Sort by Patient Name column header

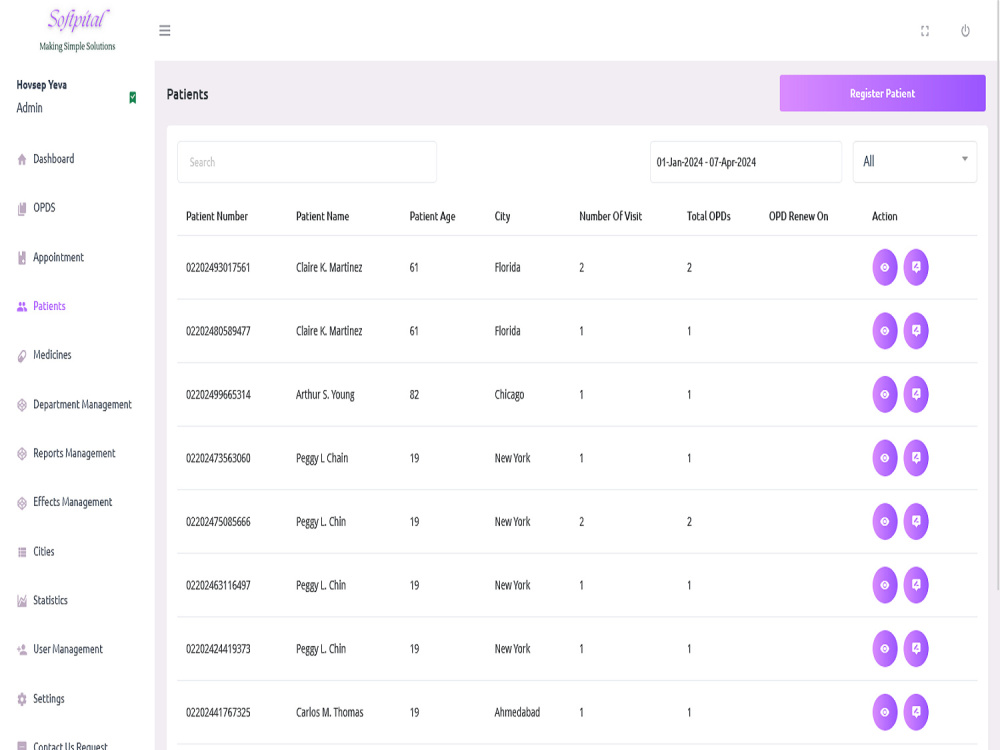point(323,216)
